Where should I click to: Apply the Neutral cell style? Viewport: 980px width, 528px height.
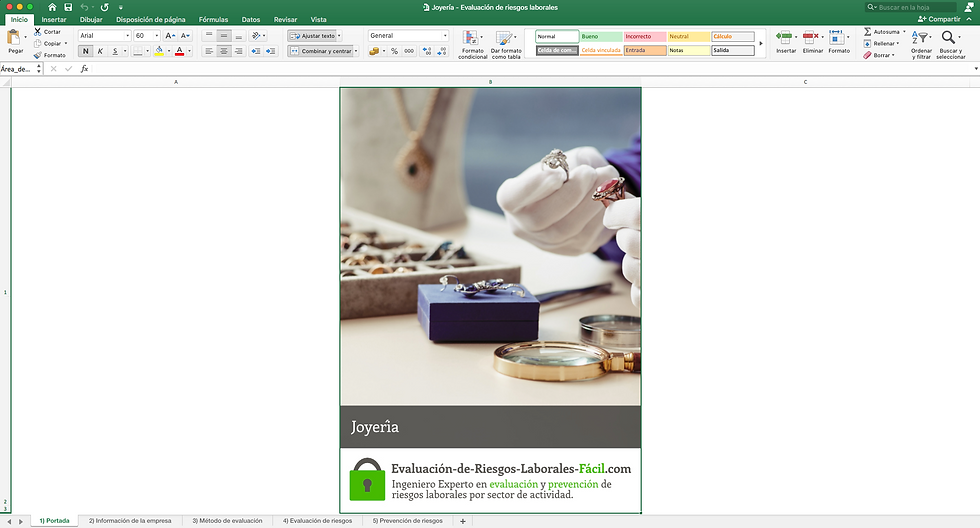click(x=689, y=36)
